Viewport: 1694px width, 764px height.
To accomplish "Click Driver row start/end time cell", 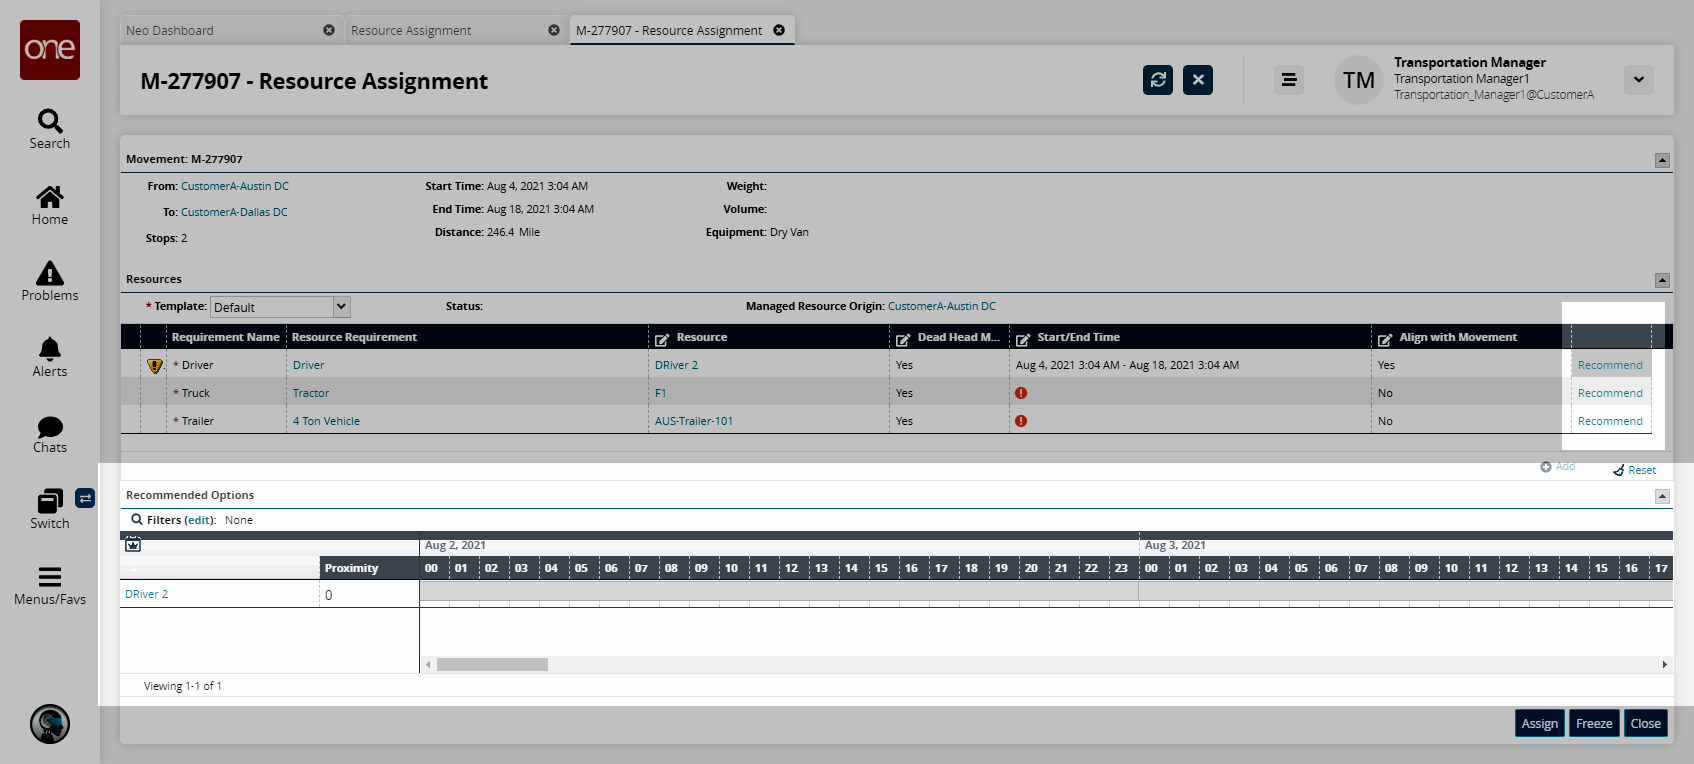I will pos(1189,365).
